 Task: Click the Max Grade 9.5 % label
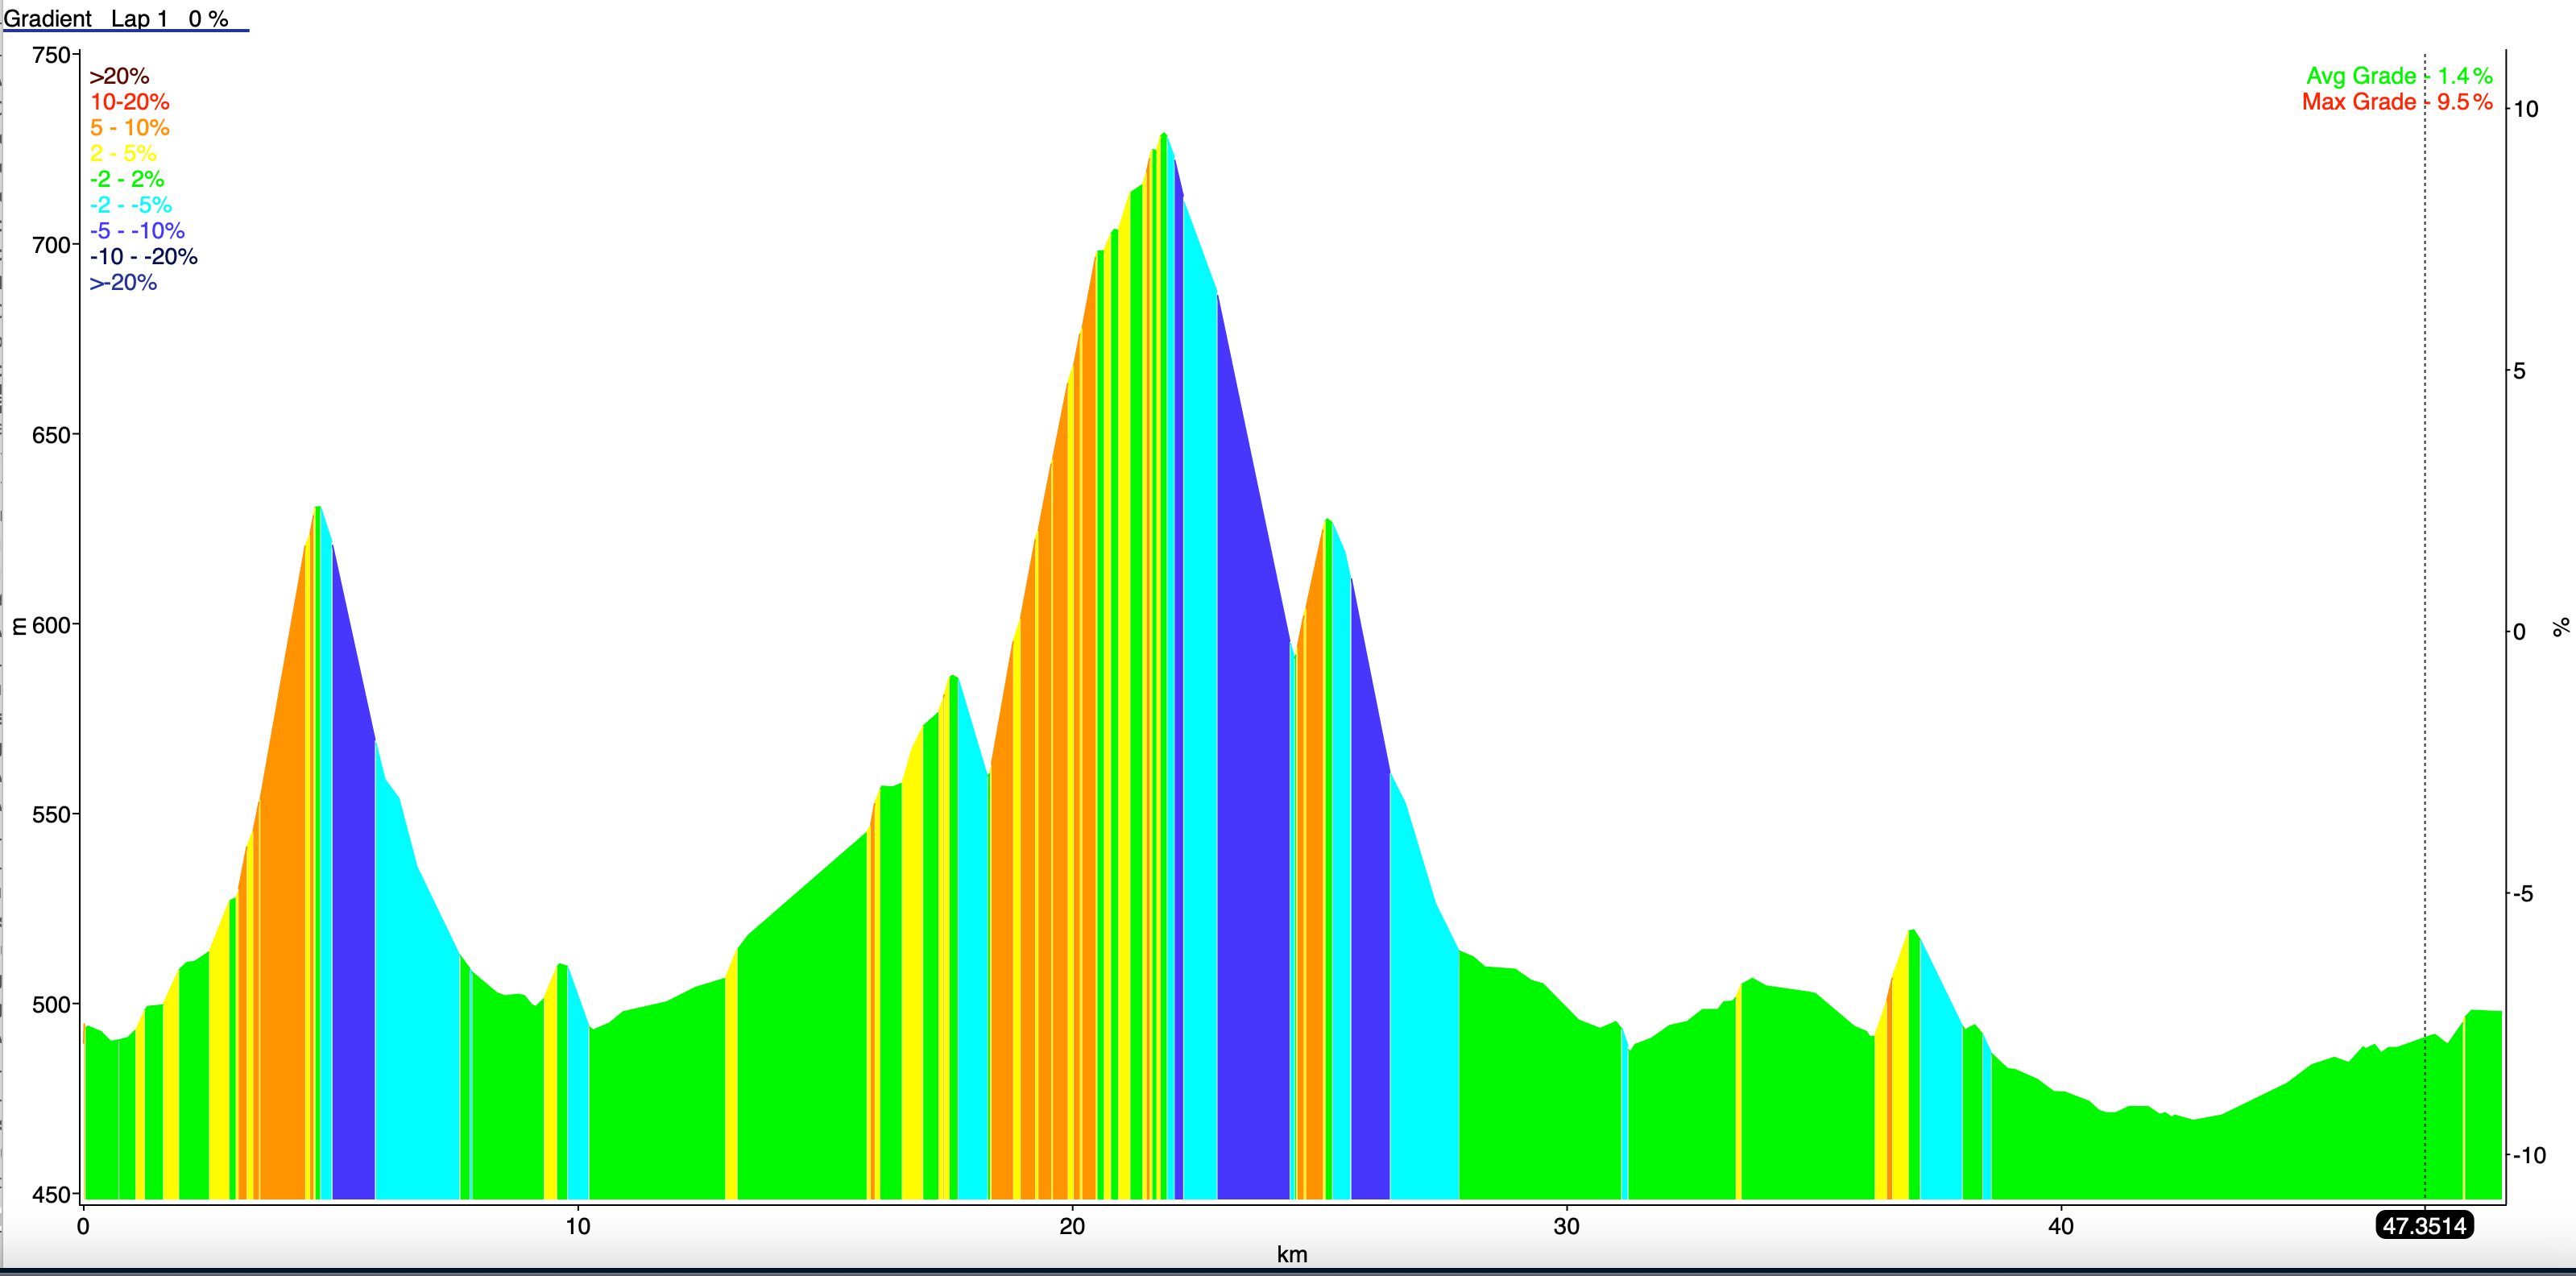(2396, 102)
